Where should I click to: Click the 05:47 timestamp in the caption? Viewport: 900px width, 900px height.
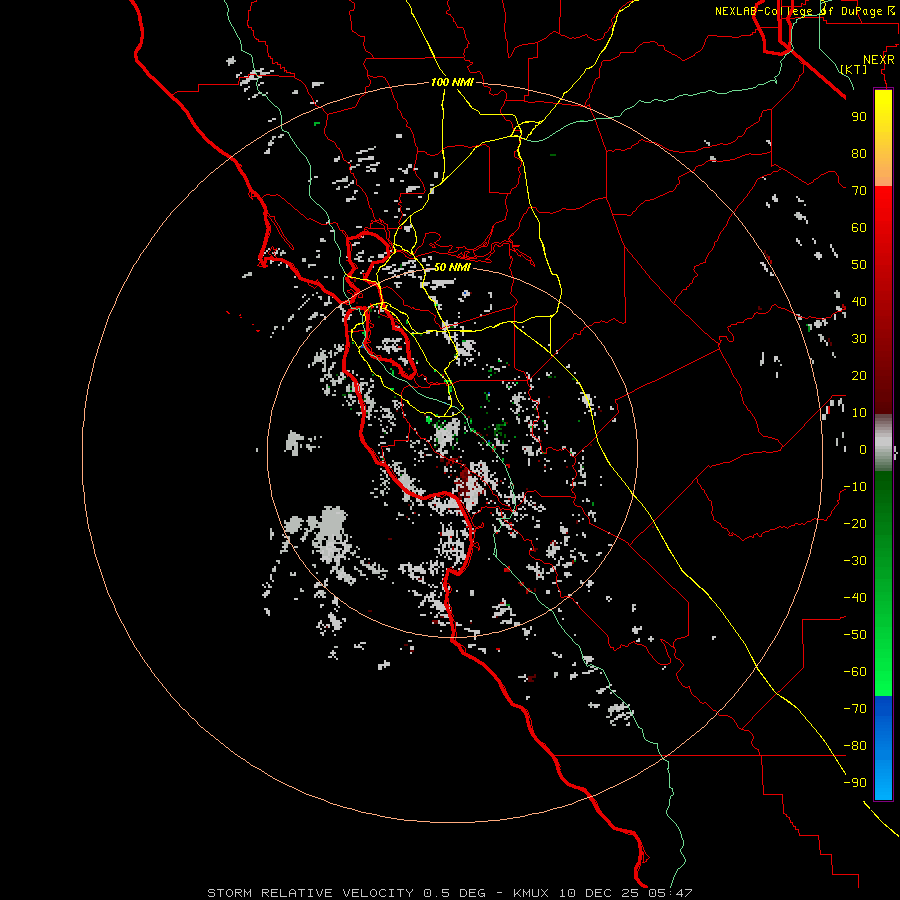pyautogui.click(x=670, y=893)
